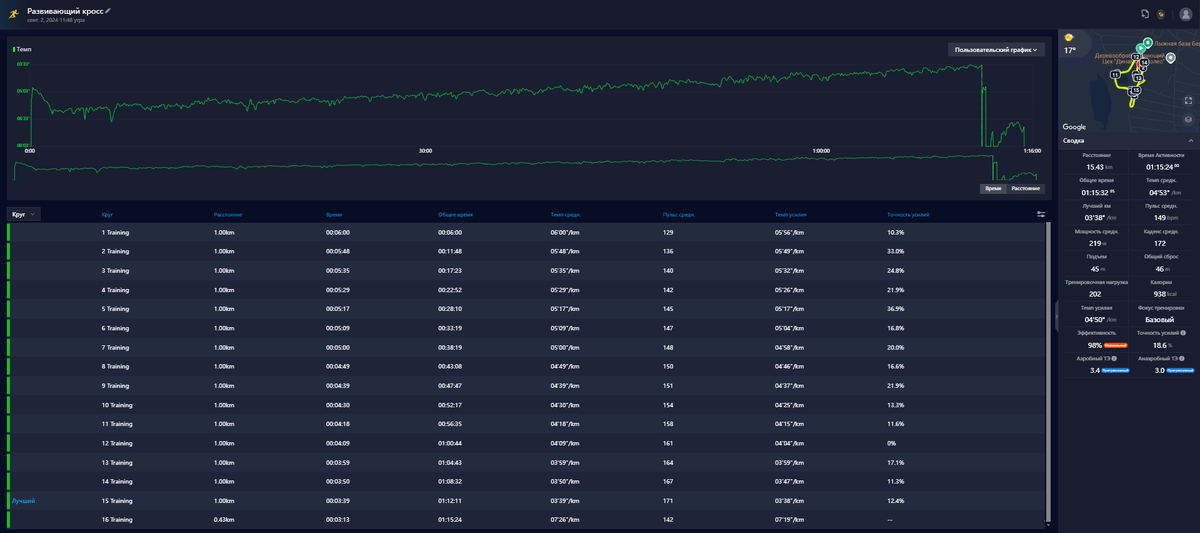
Task: Select the 5 Training lap row
Action: point(526,309)
